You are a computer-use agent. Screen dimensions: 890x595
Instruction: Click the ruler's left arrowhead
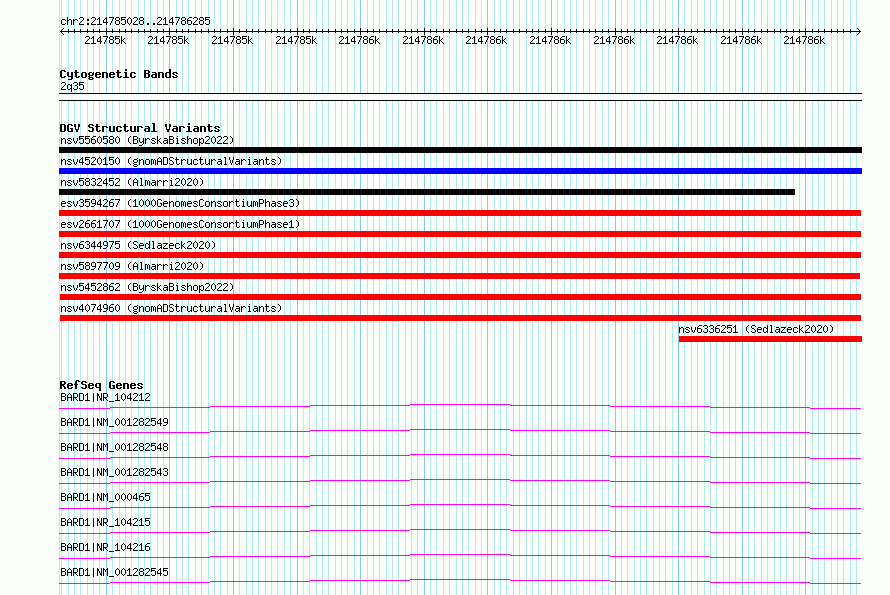point(62,32)
